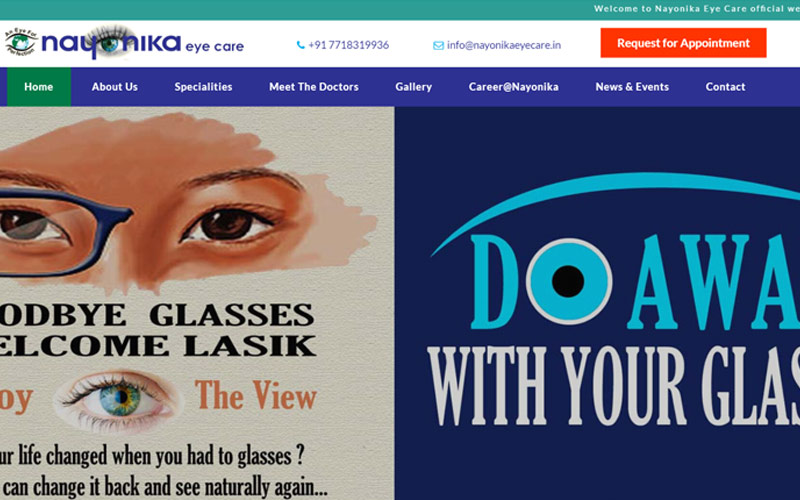
Task: Open News & Events section
Action: click(632, 87)
